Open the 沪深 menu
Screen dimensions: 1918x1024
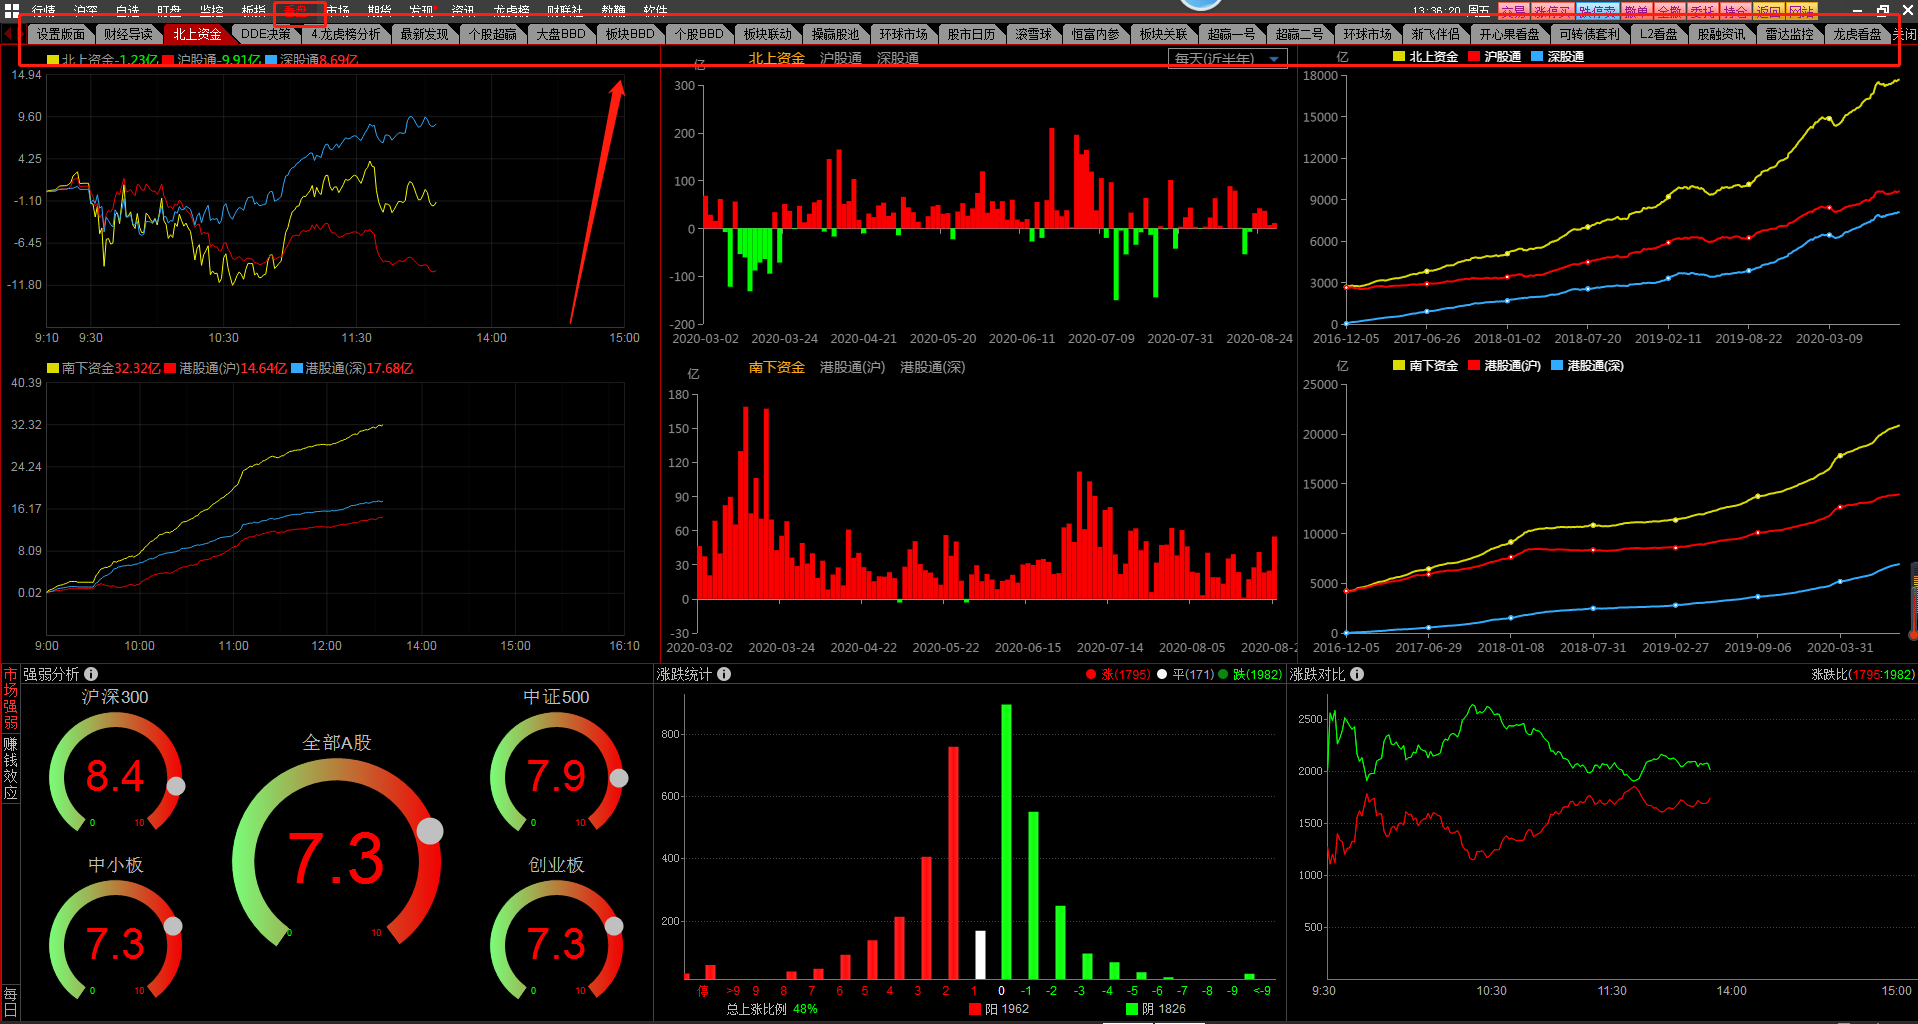coord(86,10)
